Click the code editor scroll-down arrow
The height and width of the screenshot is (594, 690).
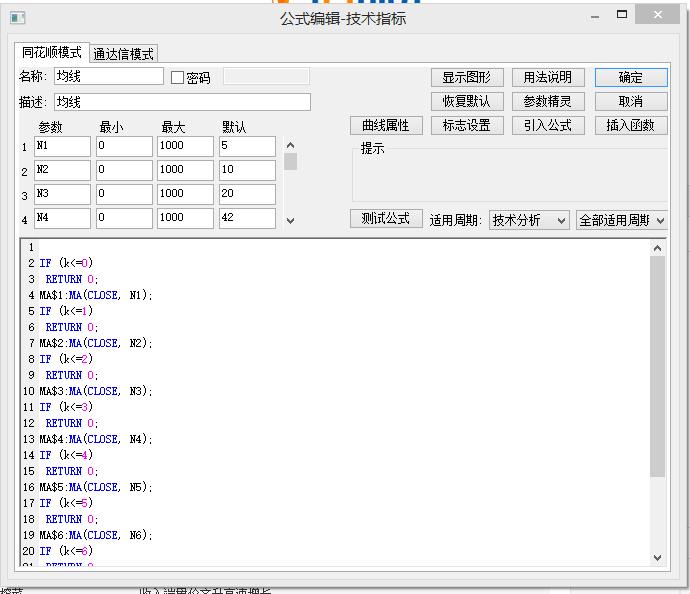point(657,557)
